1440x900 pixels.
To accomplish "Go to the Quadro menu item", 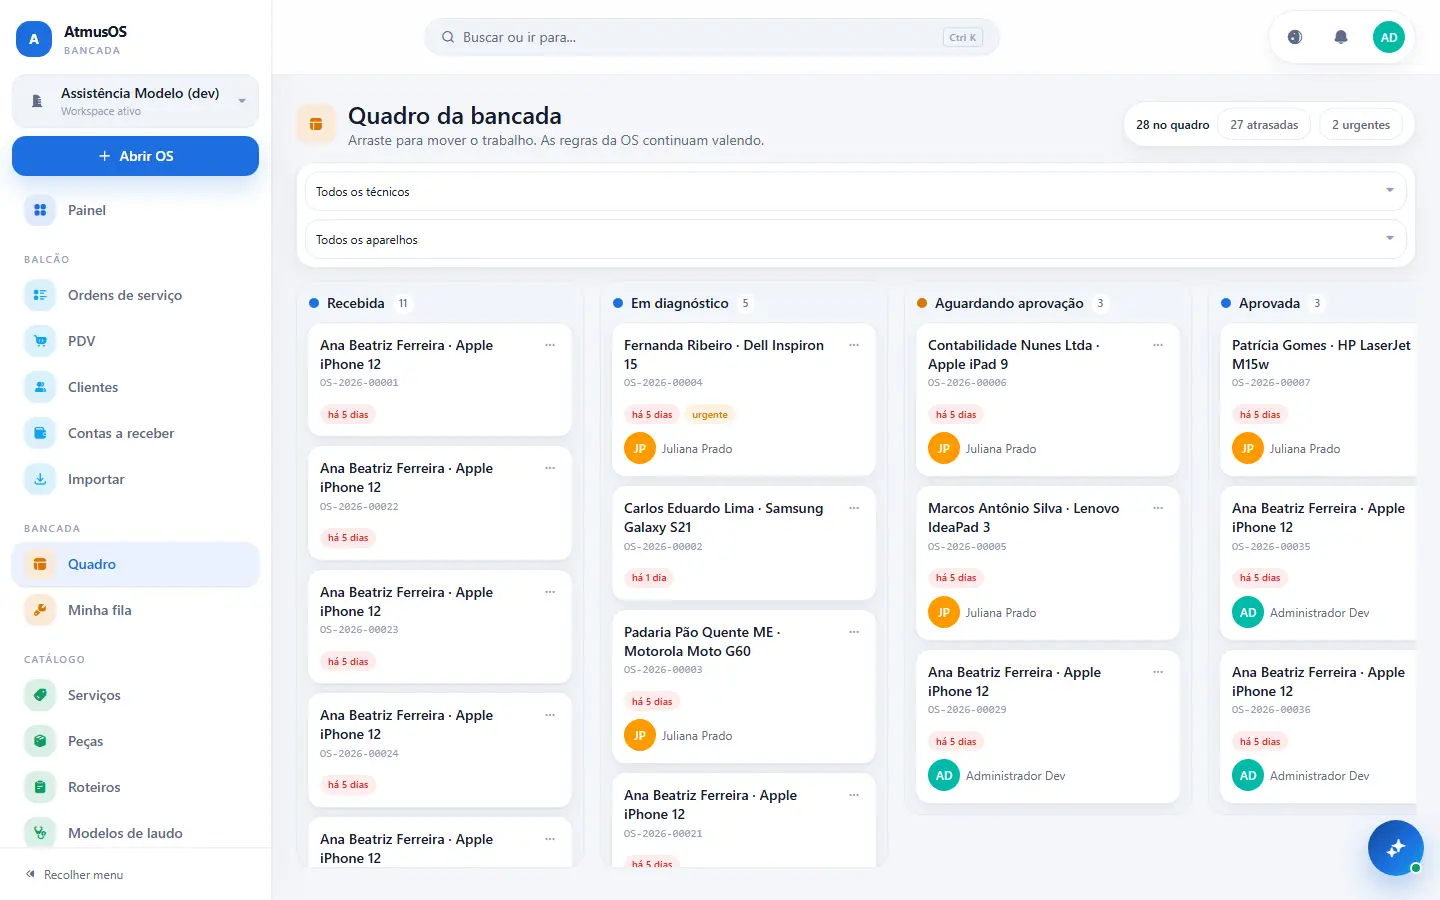I will pos(135,564).
